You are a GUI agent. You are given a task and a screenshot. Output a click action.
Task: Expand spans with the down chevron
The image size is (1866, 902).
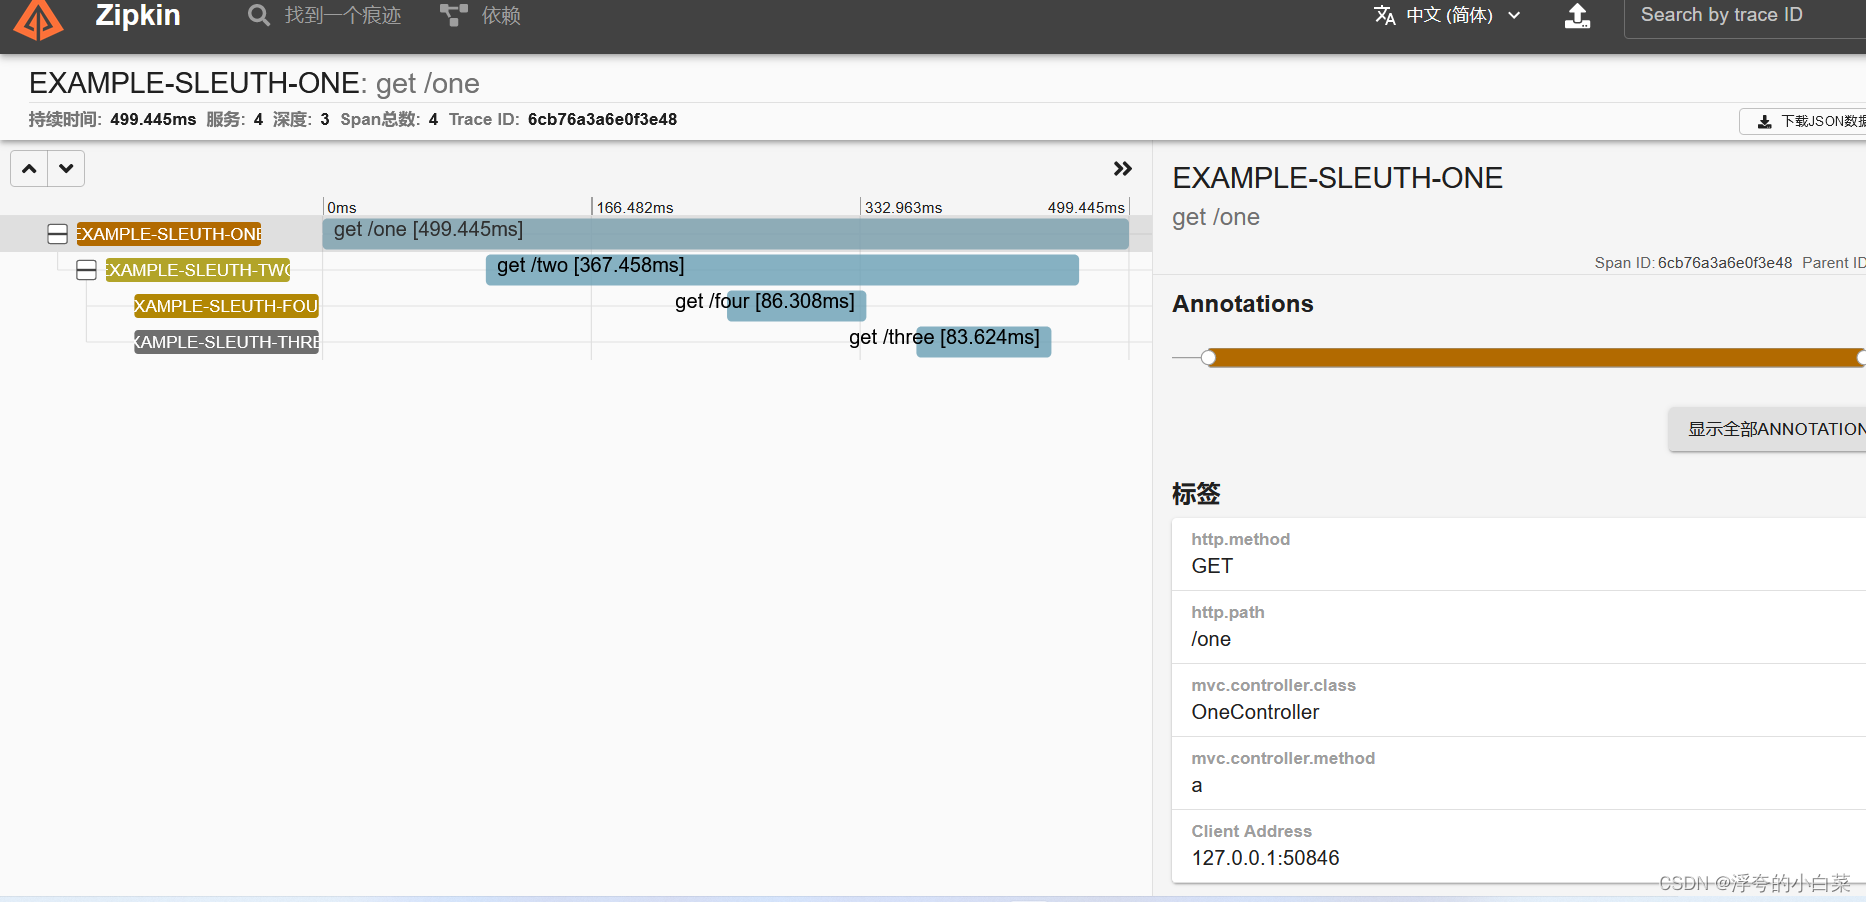pos(66,168)
